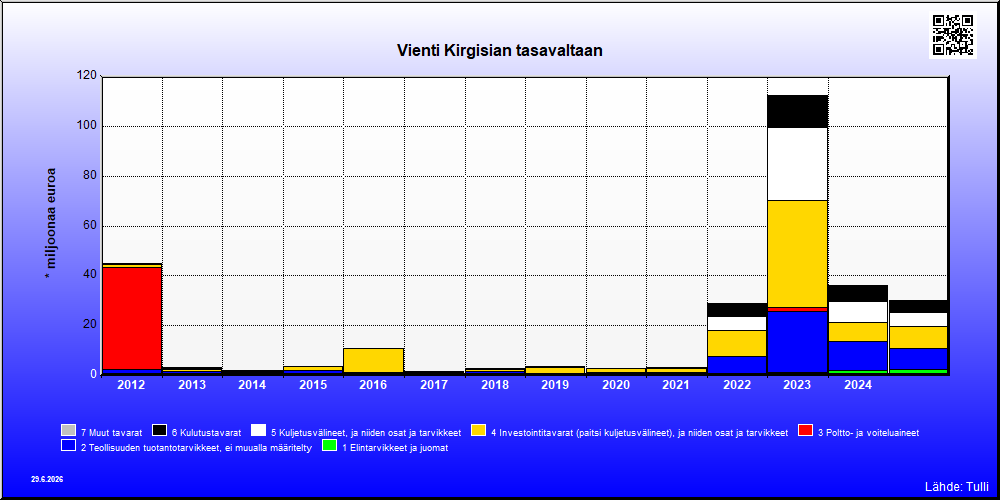Viewport: 1000px width, 500px height.
Task: Click the x-axis label 2020
Action: pyautogui.click(x=616, y=385)
